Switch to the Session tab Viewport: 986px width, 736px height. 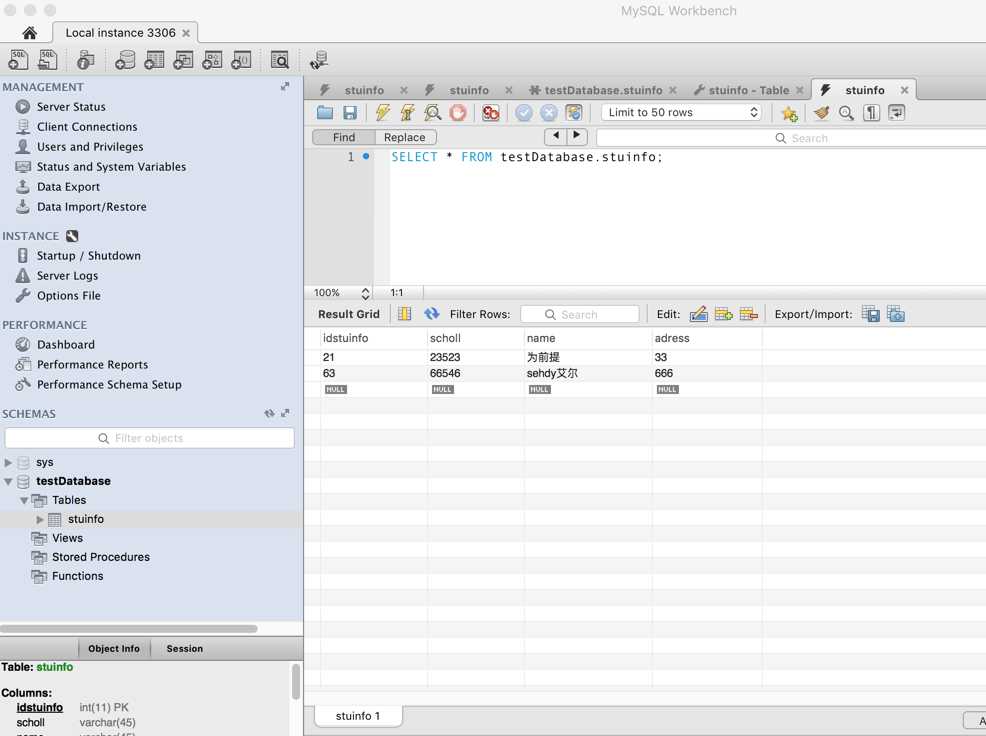pos(185,649)
